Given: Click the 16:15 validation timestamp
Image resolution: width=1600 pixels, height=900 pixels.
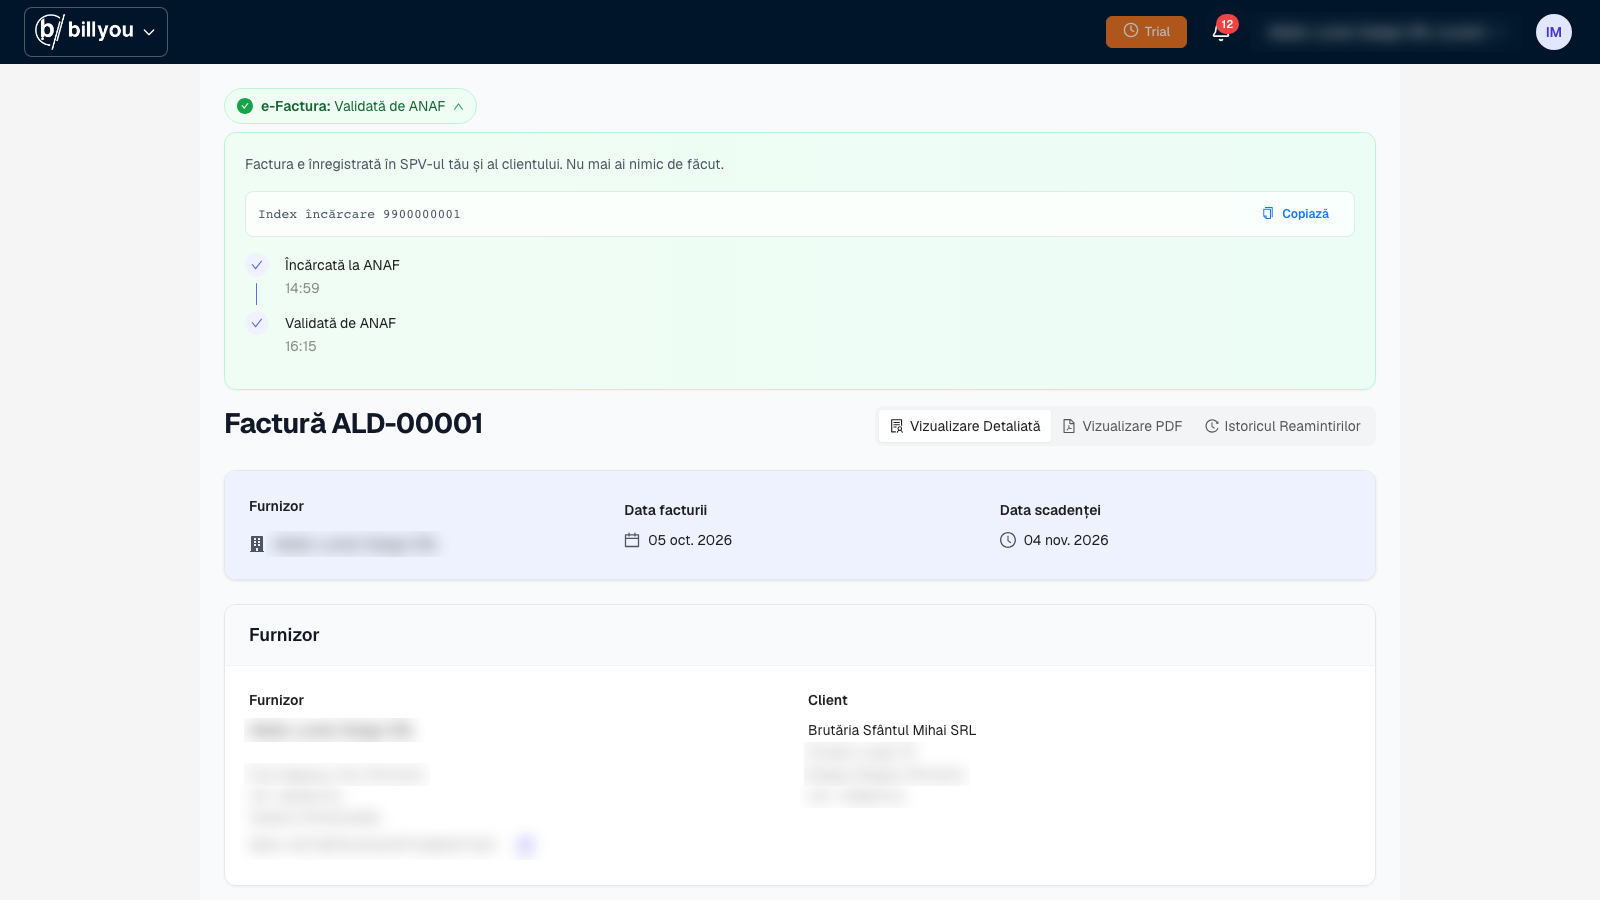Looking at the screenshot, I should (301, 346).
